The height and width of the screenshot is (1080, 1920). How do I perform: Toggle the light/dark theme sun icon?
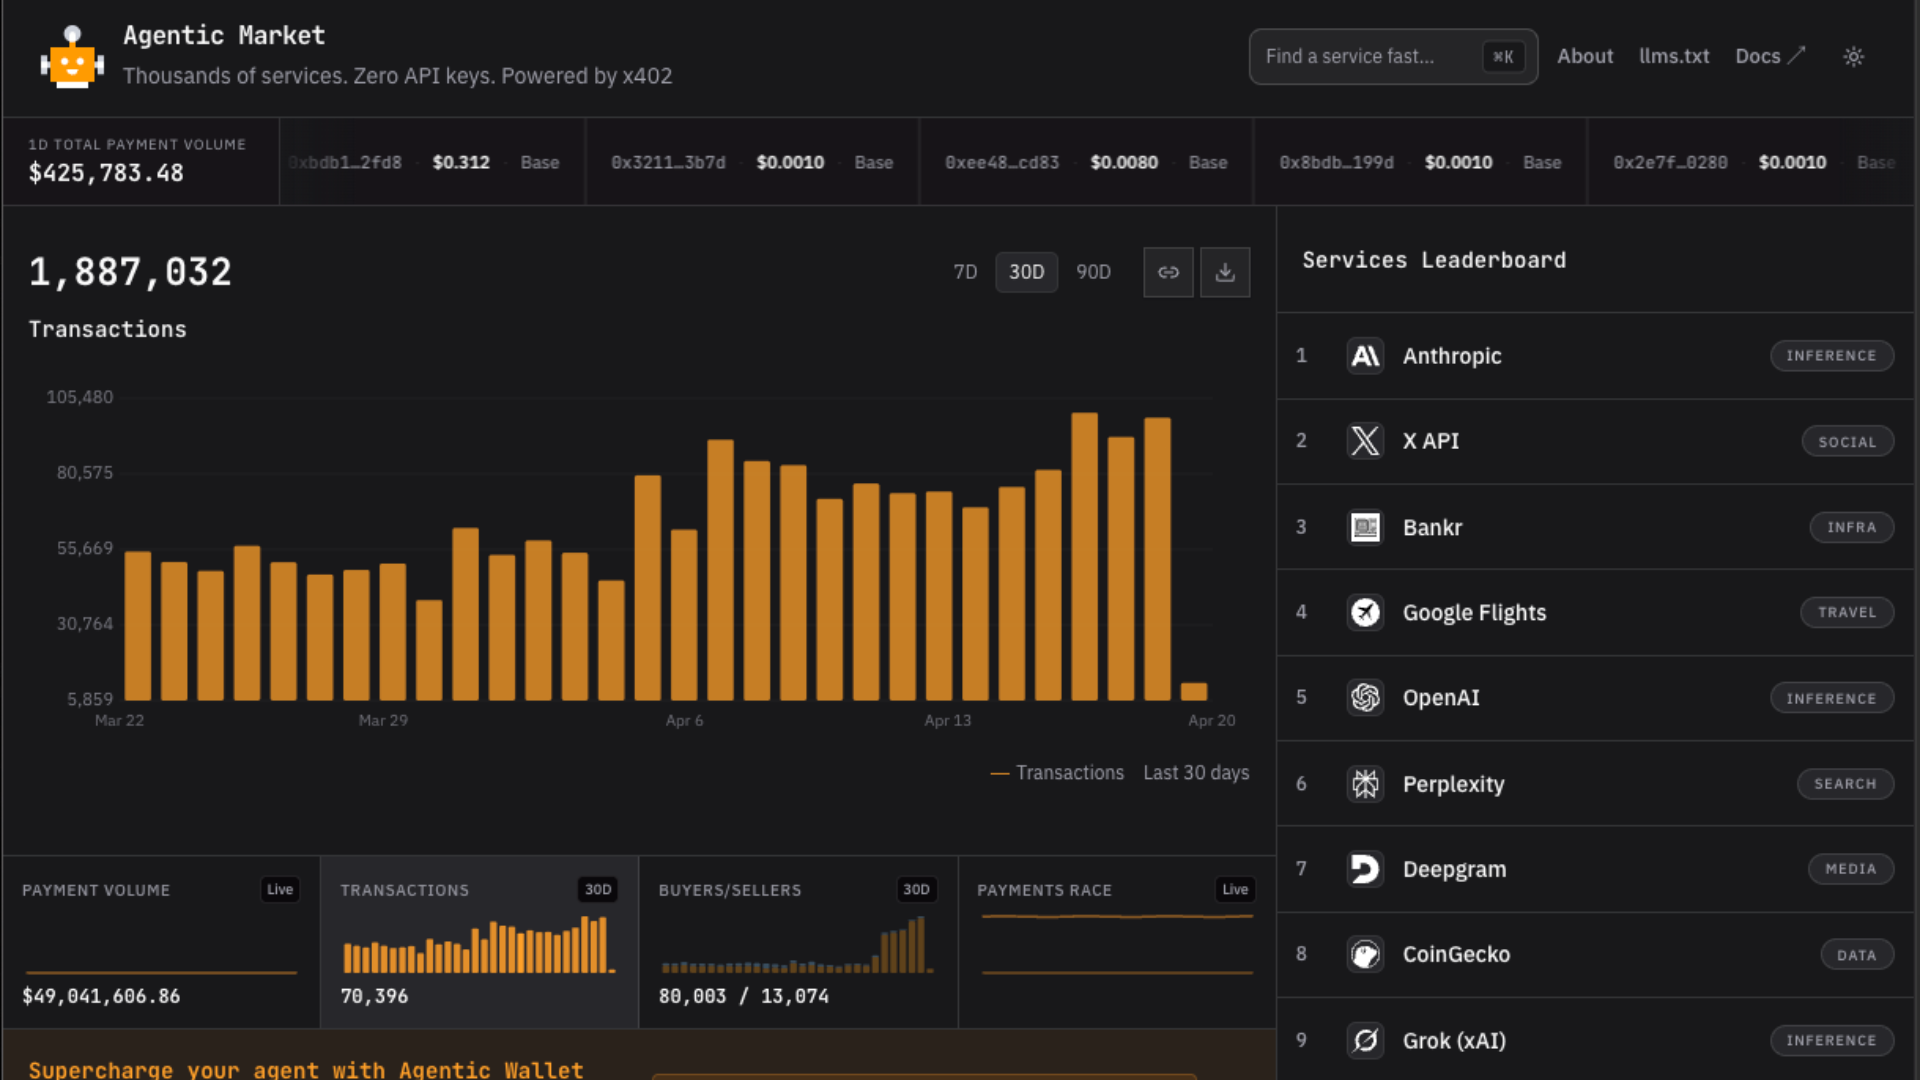[1853, 57]
